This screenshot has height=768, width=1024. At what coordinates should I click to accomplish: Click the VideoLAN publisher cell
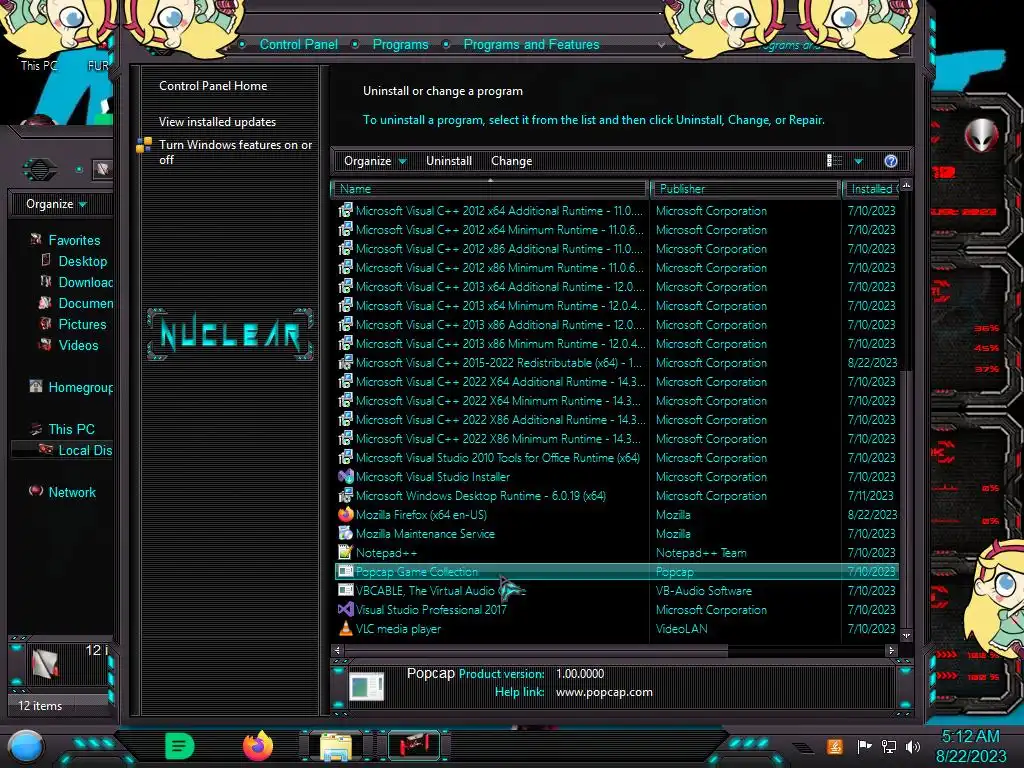(x=681, y=629)
